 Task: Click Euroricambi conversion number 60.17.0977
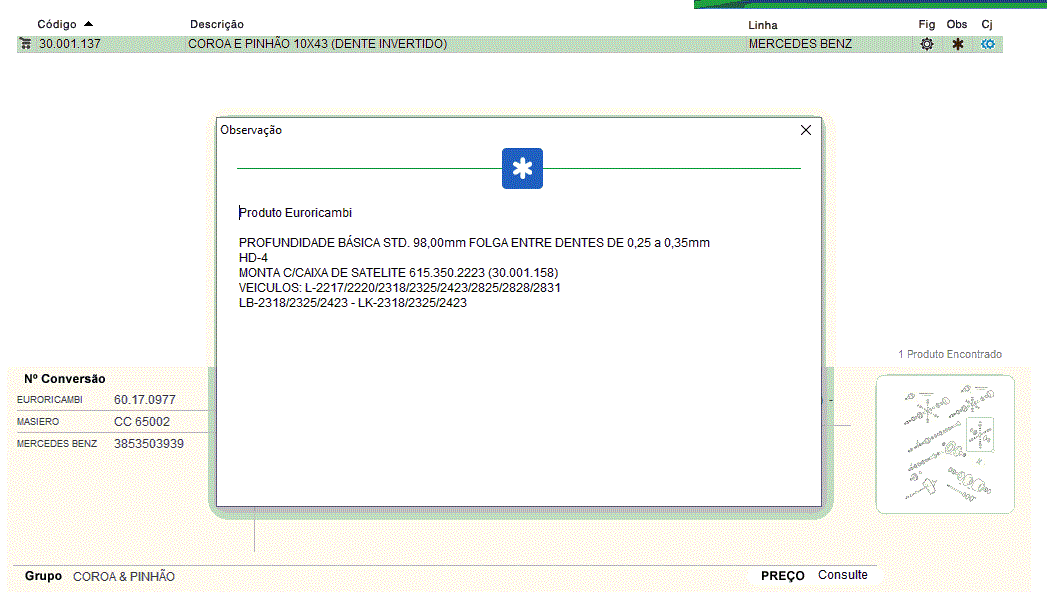(x=144, y=400)
